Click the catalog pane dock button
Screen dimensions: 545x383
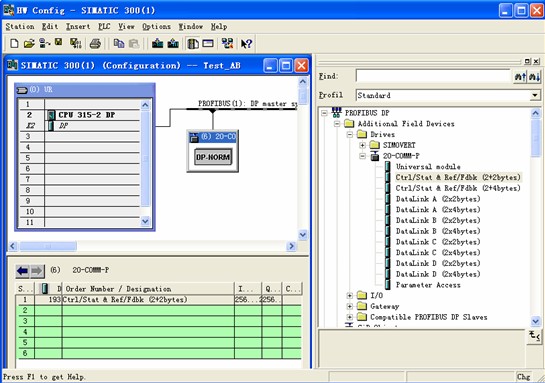click(527, 61)
